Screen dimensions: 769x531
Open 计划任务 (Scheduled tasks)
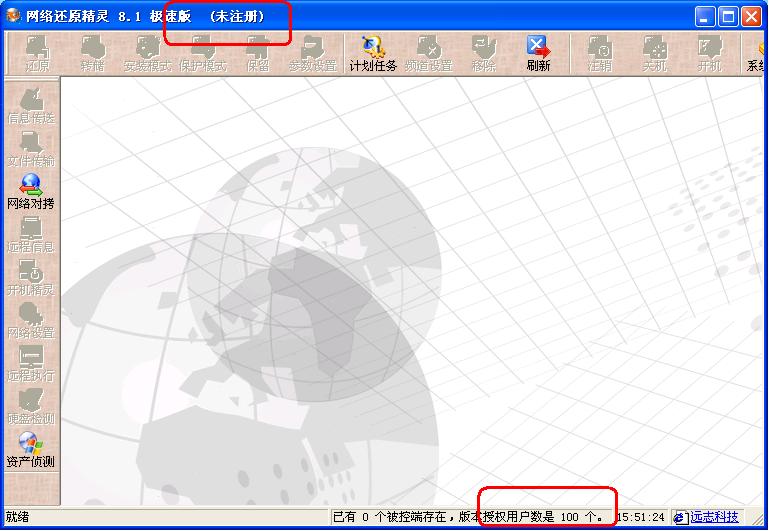click(373, 54)
